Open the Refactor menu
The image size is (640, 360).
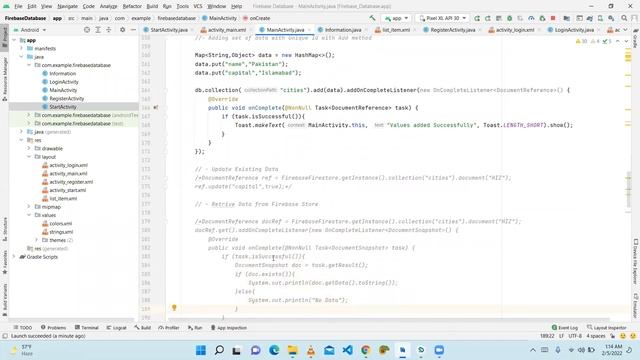tap(132, 6)
